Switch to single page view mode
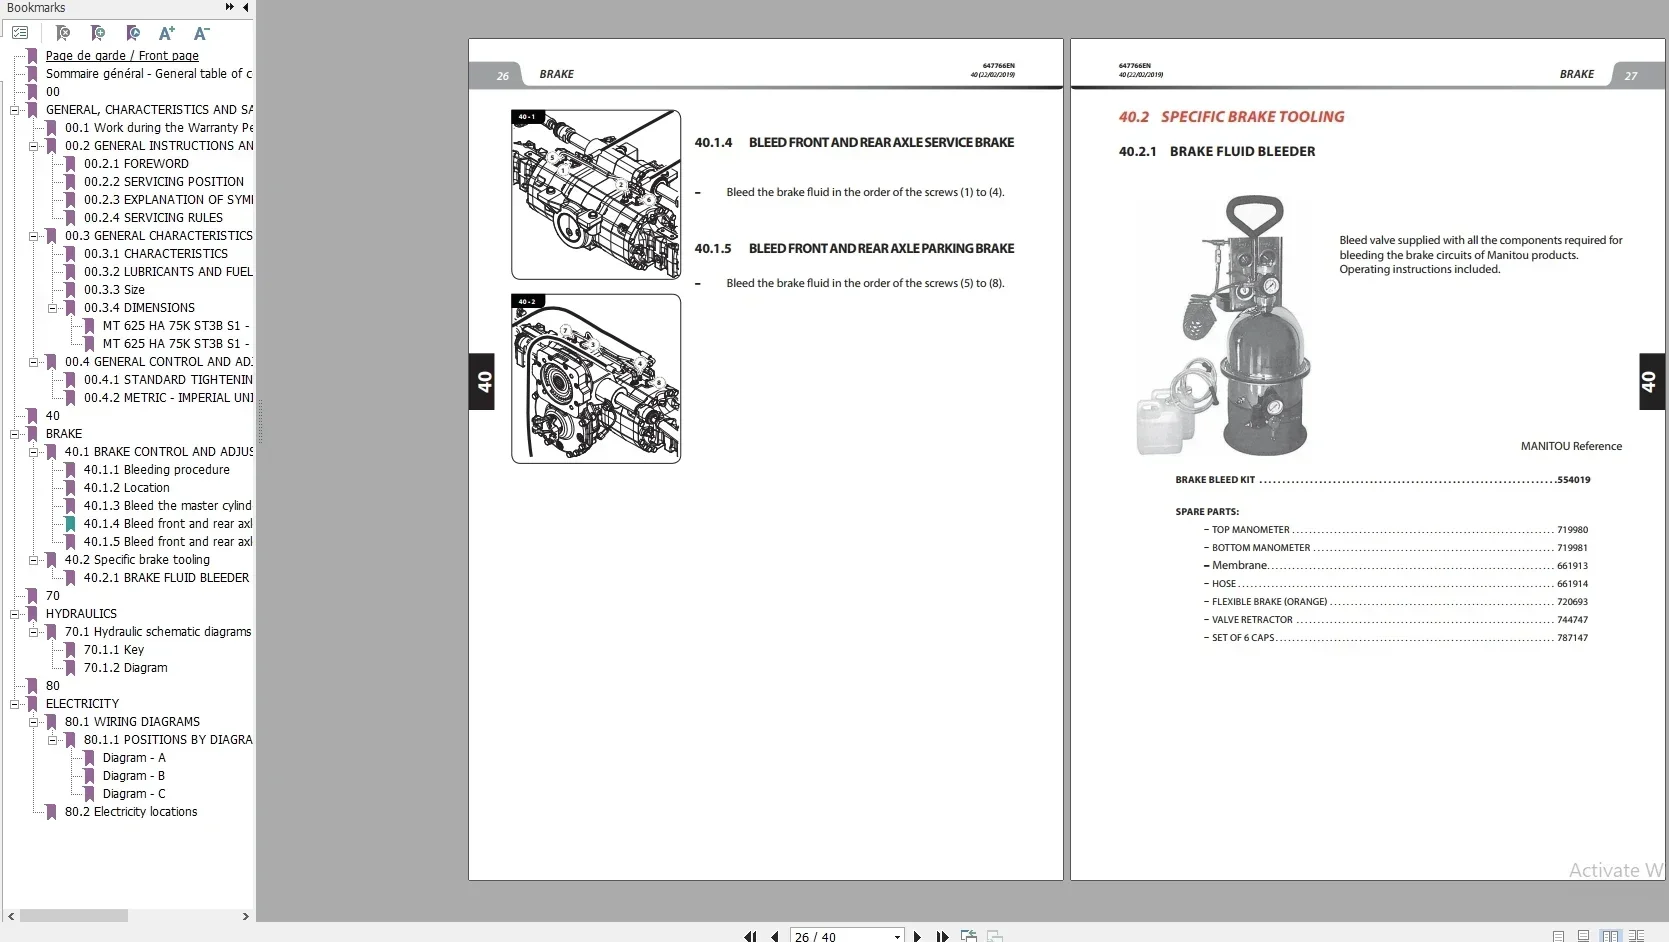 click(x=1559, y=936)
